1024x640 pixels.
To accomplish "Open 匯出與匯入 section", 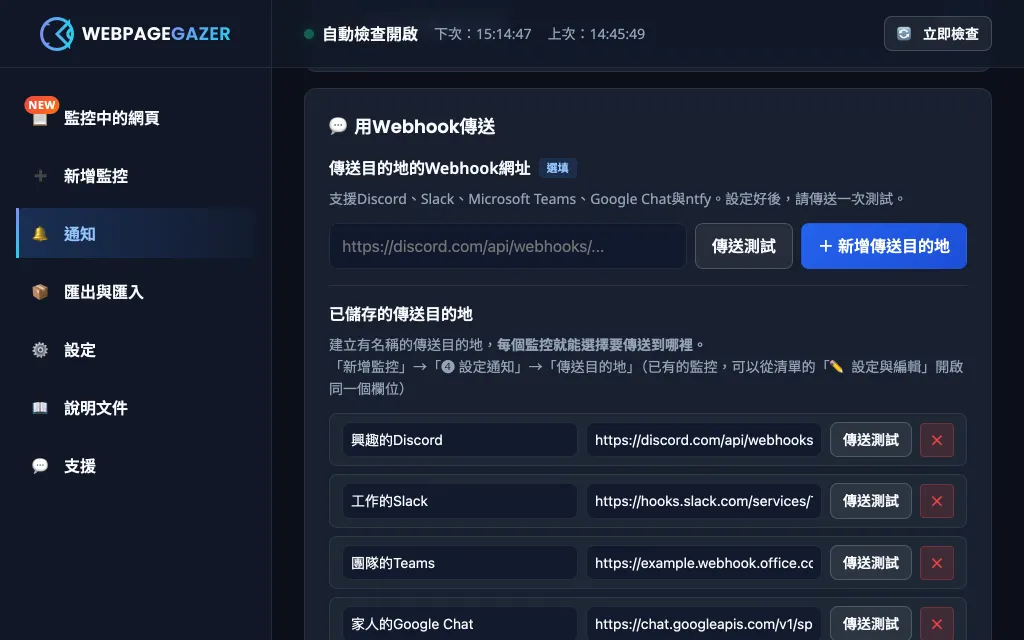I will point(136,291).
